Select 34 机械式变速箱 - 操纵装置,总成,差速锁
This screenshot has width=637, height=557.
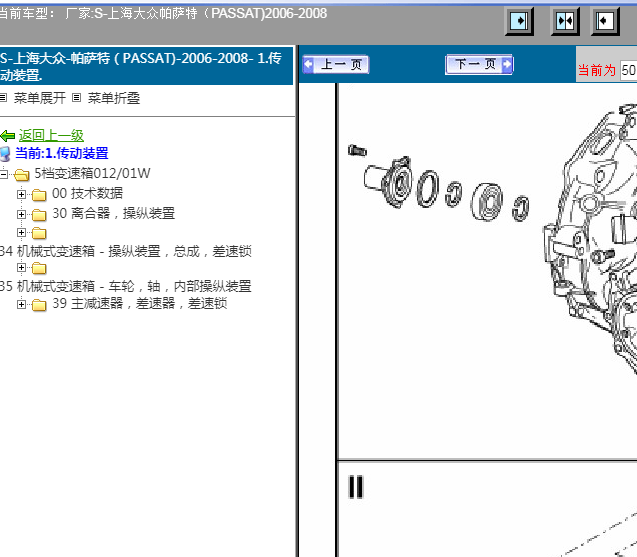pyautogui.click(x=126, y=251)
